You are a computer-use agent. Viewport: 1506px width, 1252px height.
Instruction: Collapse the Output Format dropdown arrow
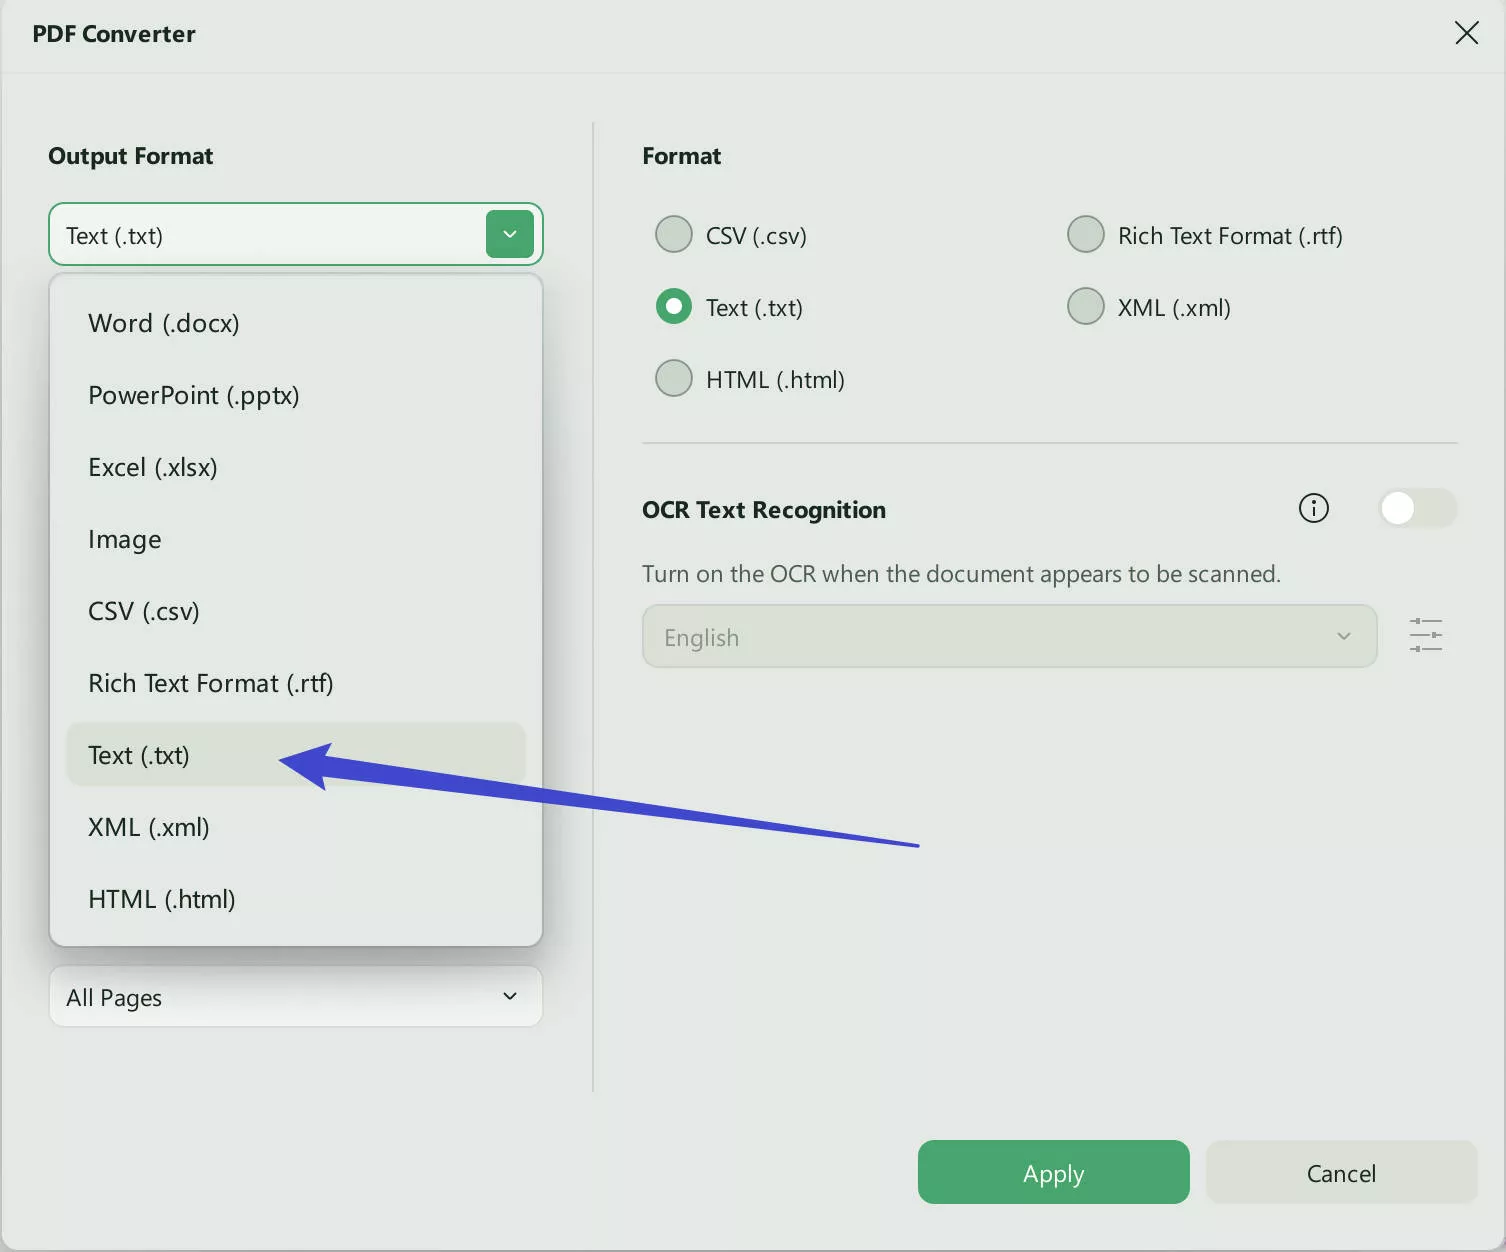(x=509, y=235)
